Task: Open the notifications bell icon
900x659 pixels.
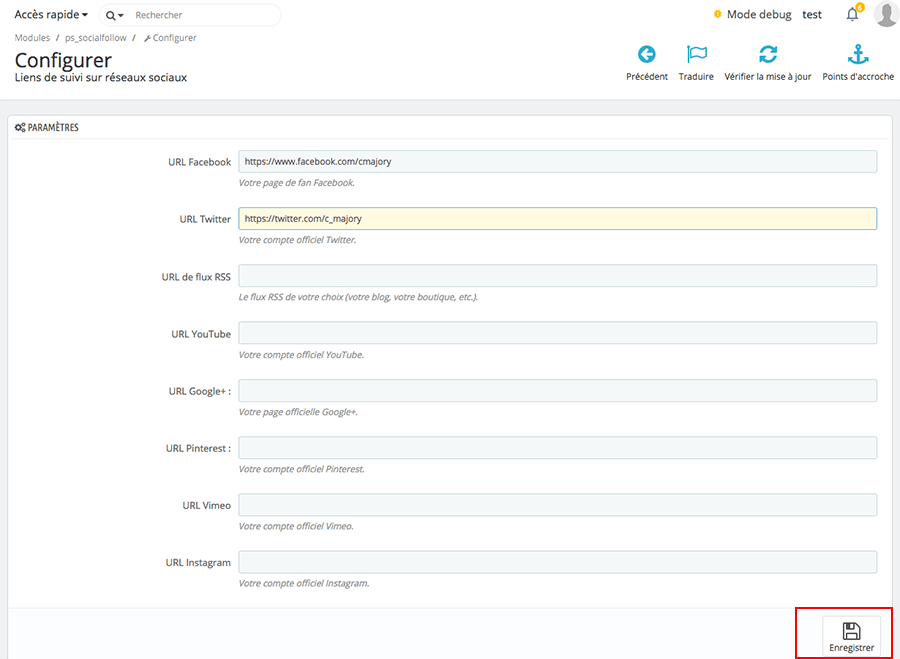Action: coord(852,15)
